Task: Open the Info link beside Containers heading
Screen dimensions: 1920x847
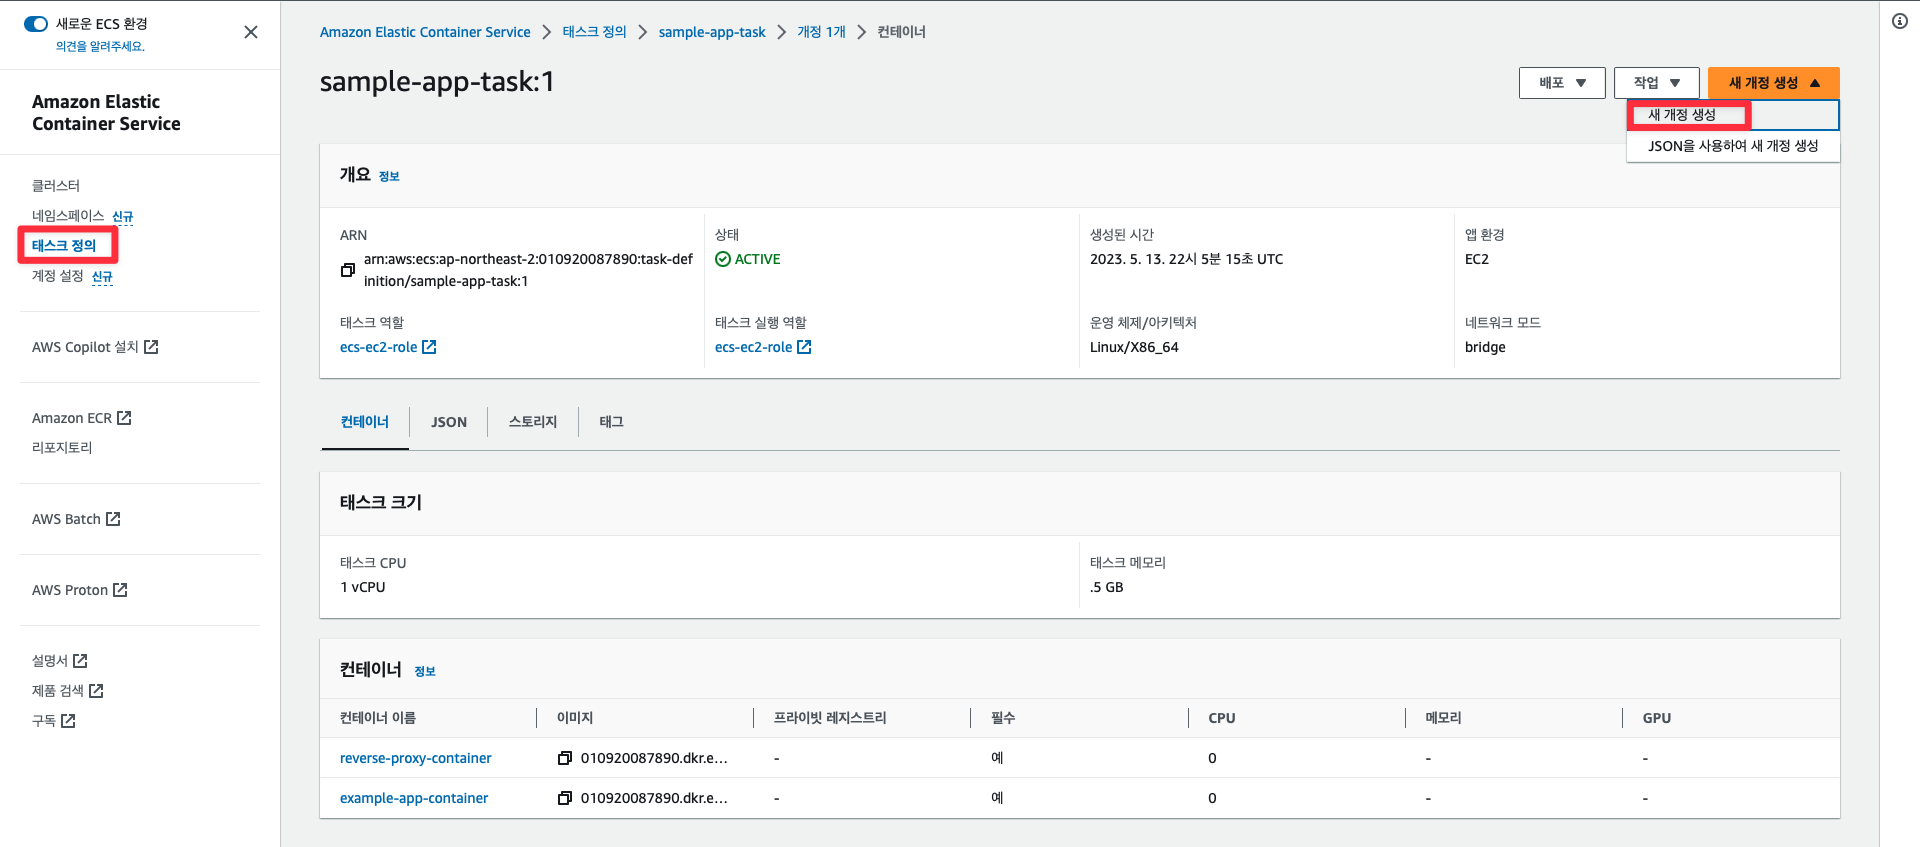Action: click(x=425, y=672)
